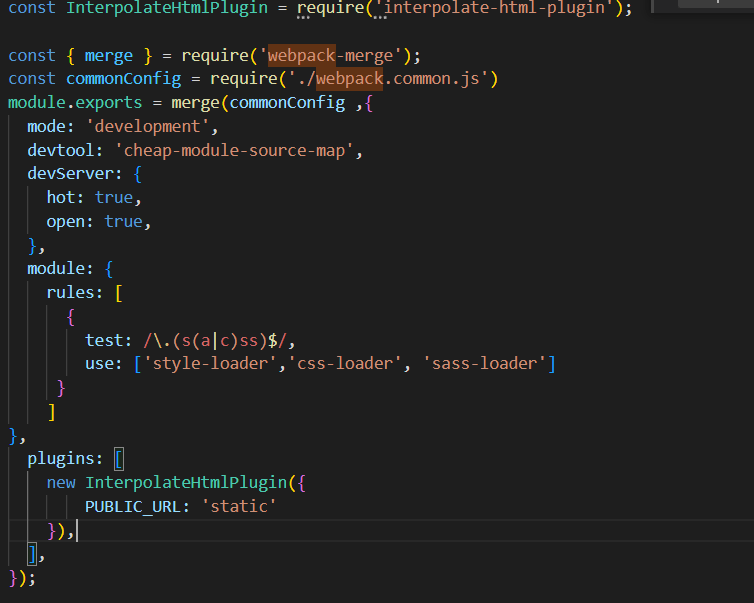Click require before 'webpack-merge'
754x603 pixels.
tap(215, 56)
